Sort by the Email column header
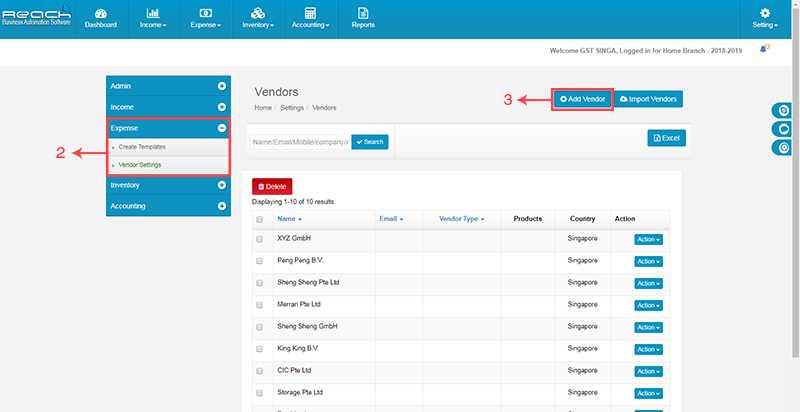This screenshot has height=412, width=800. point(391,219)
